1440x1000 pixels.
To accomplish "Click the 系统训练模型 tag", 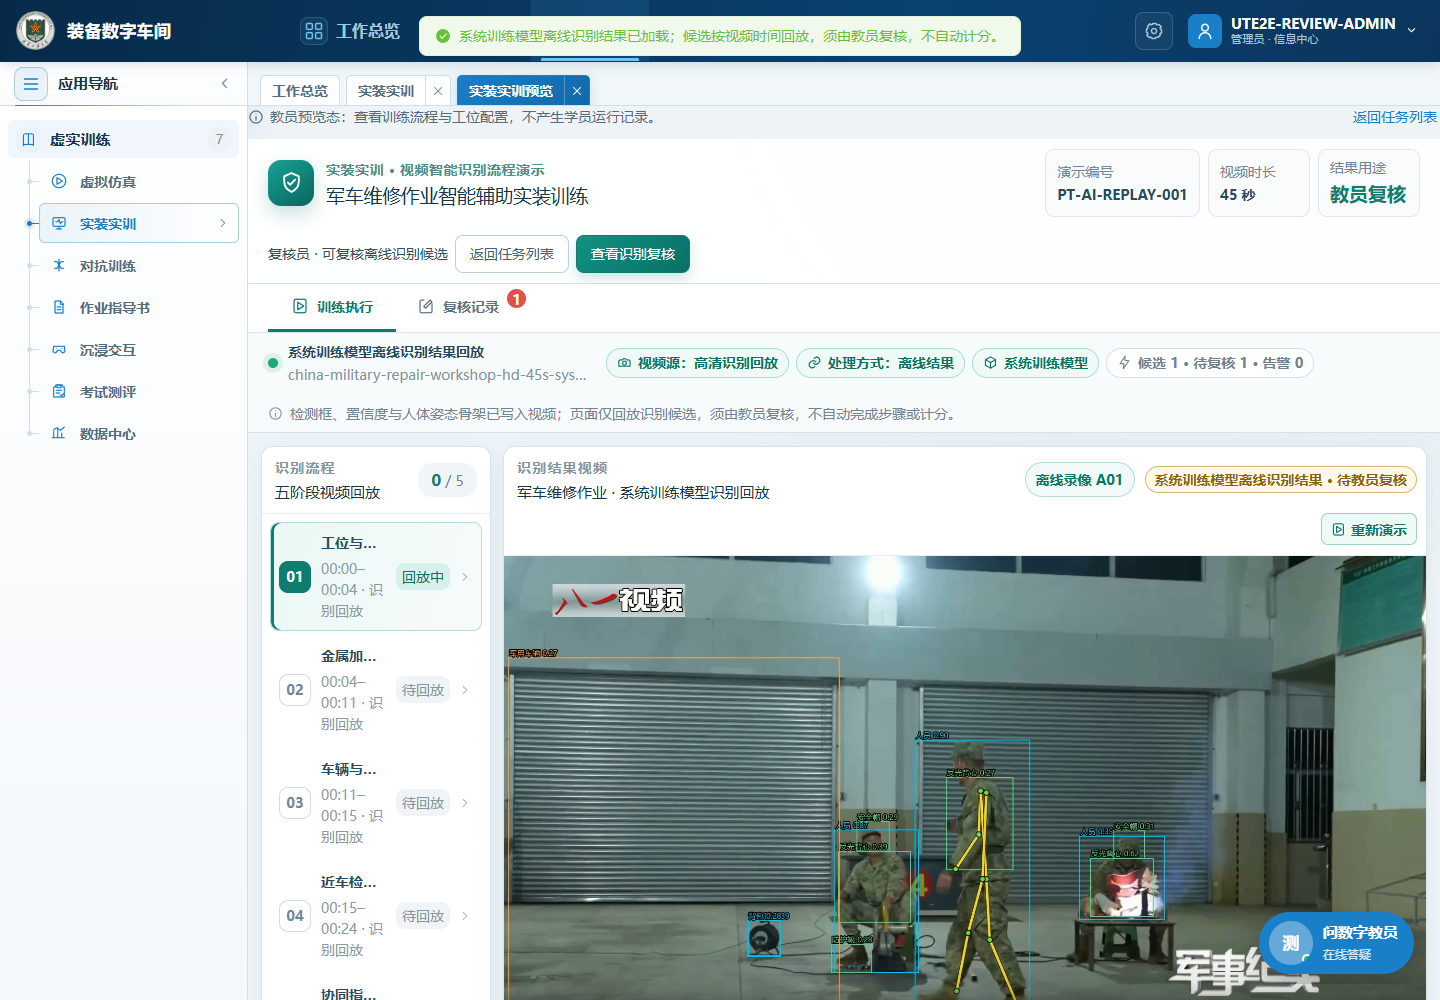I will click(1036, 363).
